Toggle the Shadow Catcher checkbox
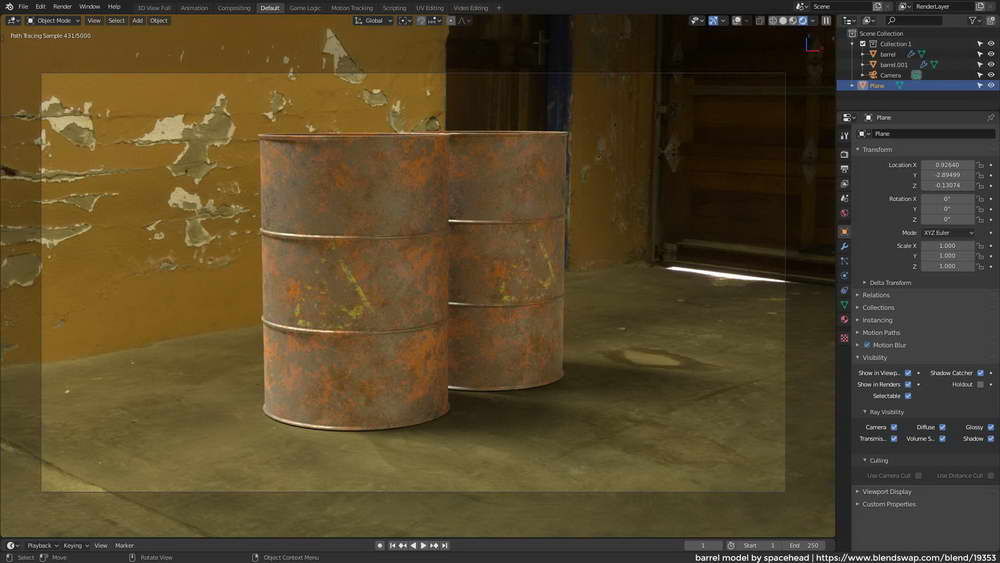Image resolution: width=1000 pixels, height=563 pixels. [981, 373]
